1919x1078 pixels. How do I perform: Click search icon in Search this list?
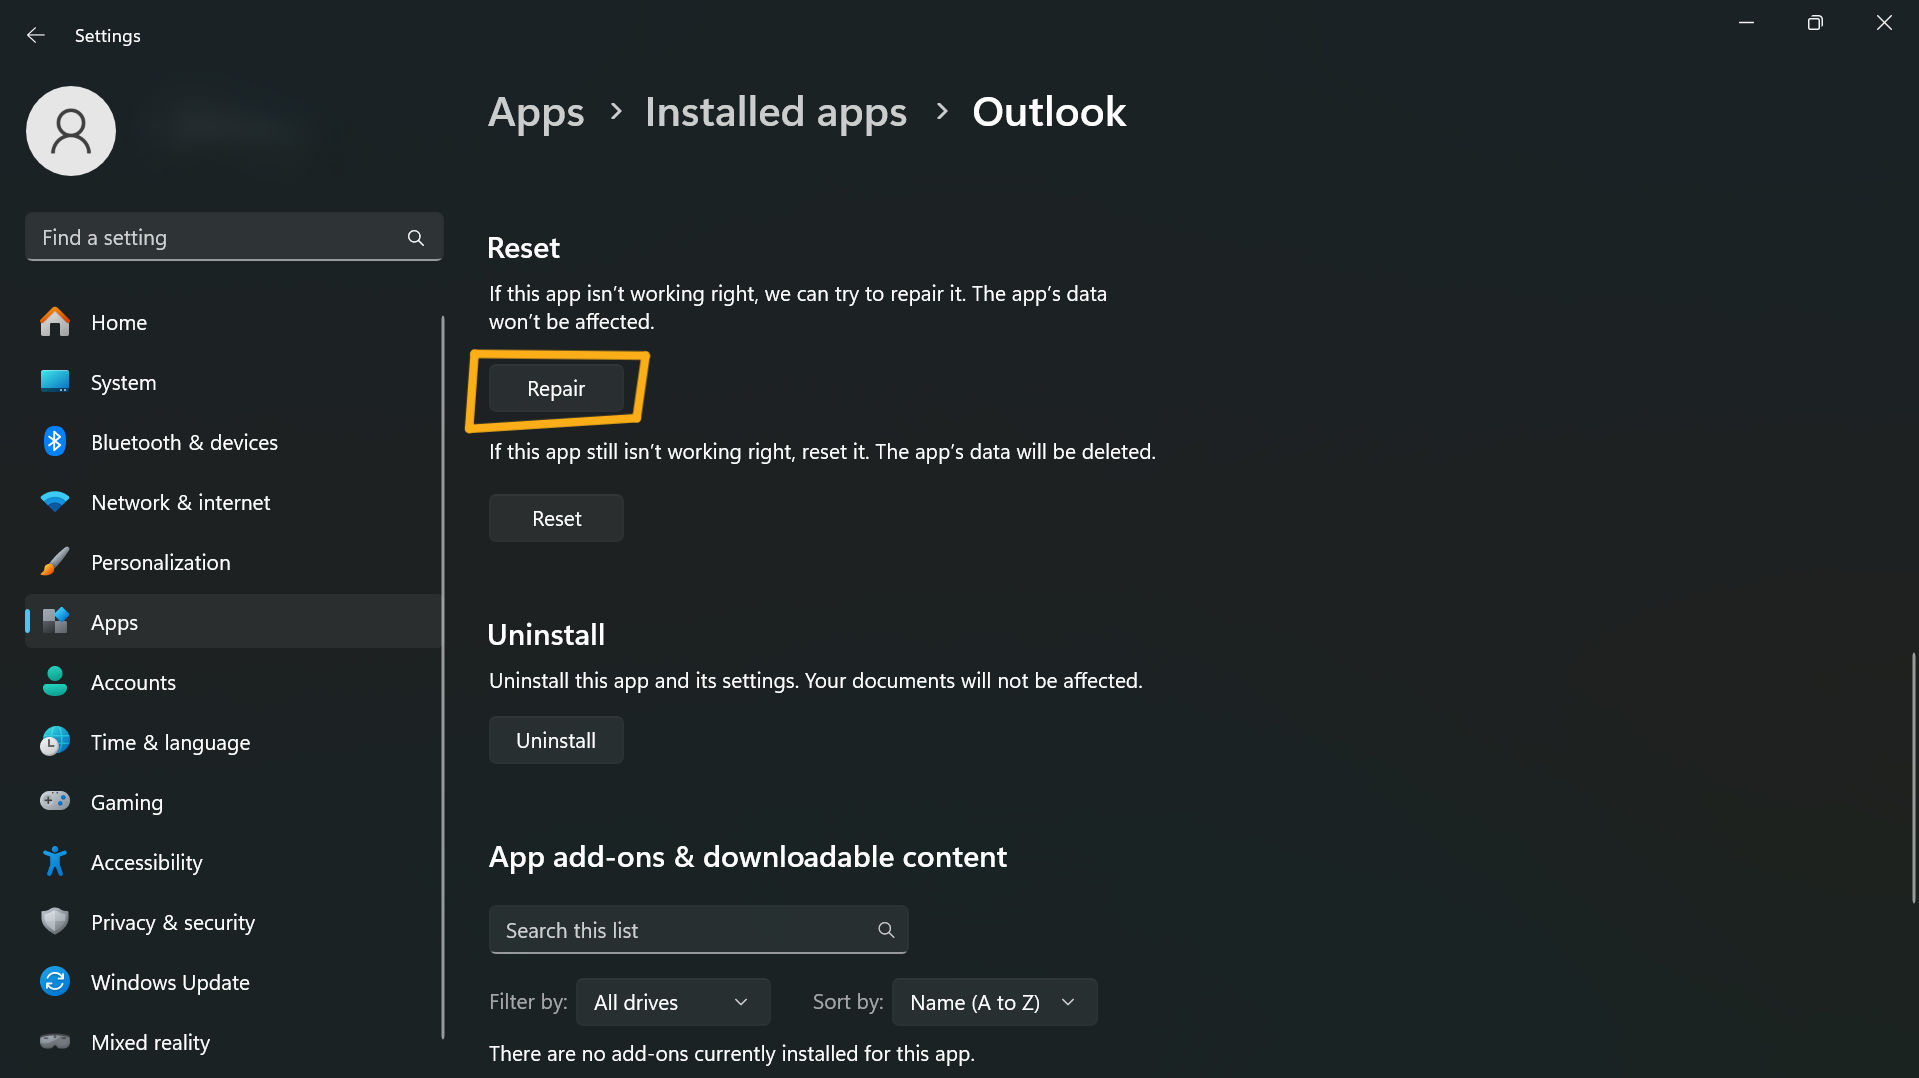tap(886, 930)
